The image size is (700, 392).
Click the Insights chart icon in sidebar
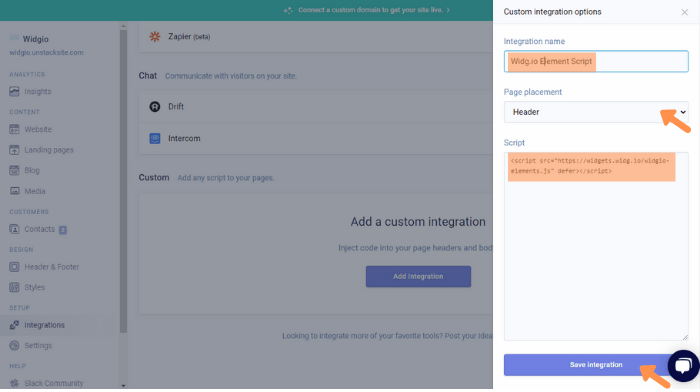click(14, 92)
